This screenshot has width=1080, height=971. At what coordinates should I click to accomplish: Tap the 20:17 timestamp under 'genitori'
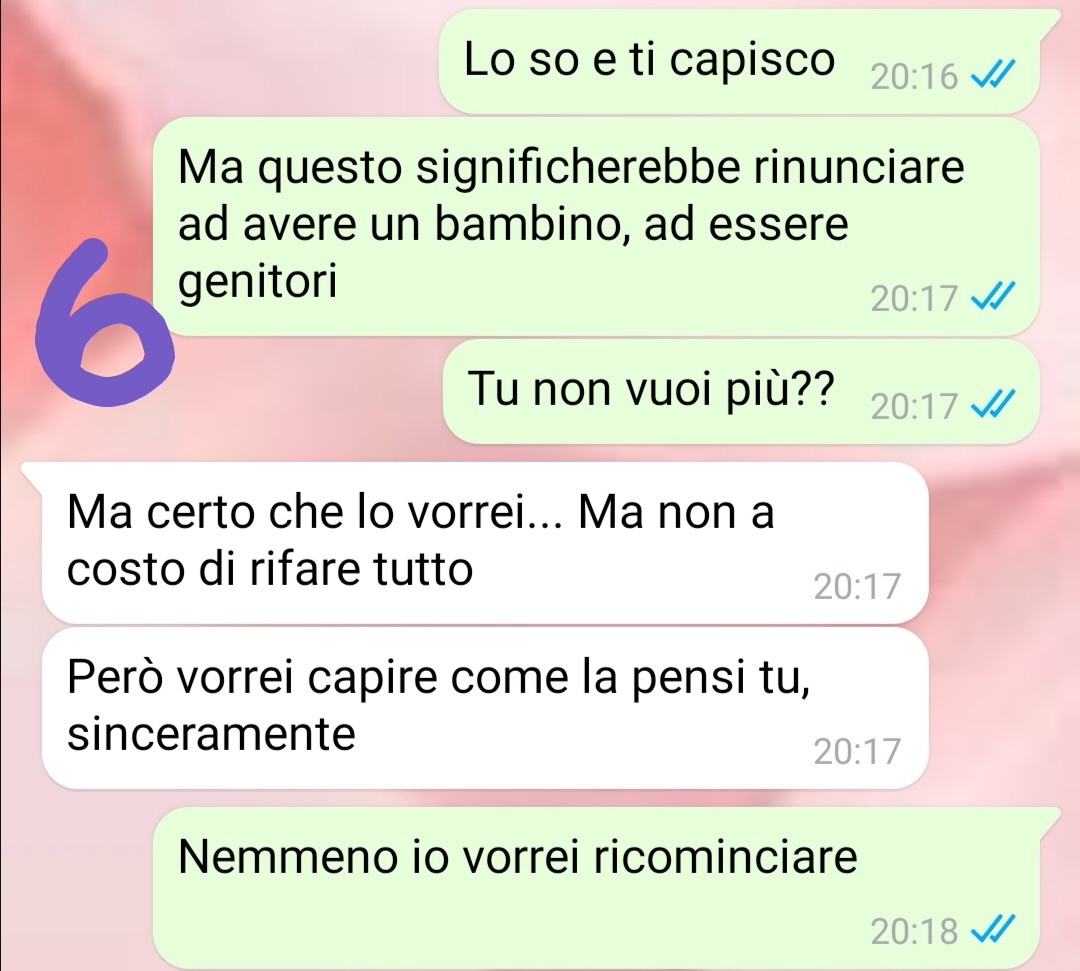point(914,299)
